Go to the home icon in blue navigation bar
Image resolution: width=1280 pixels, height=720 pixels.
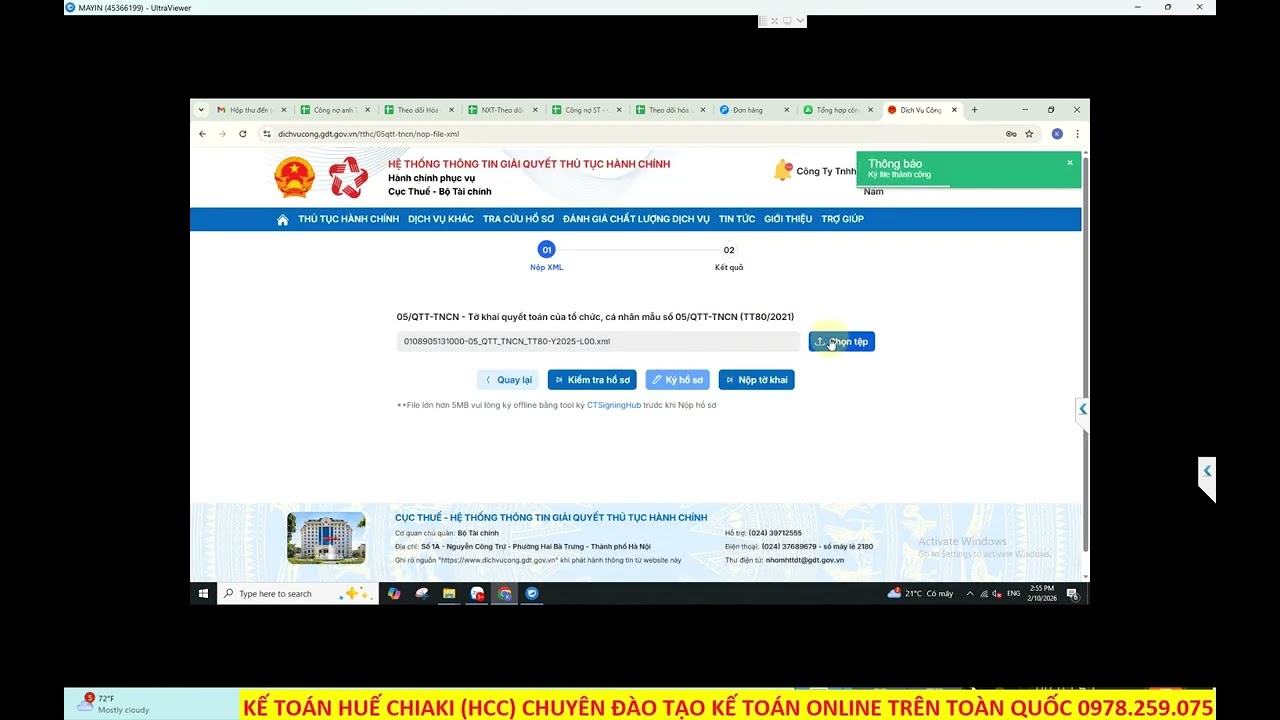click(x=283, y=220)
